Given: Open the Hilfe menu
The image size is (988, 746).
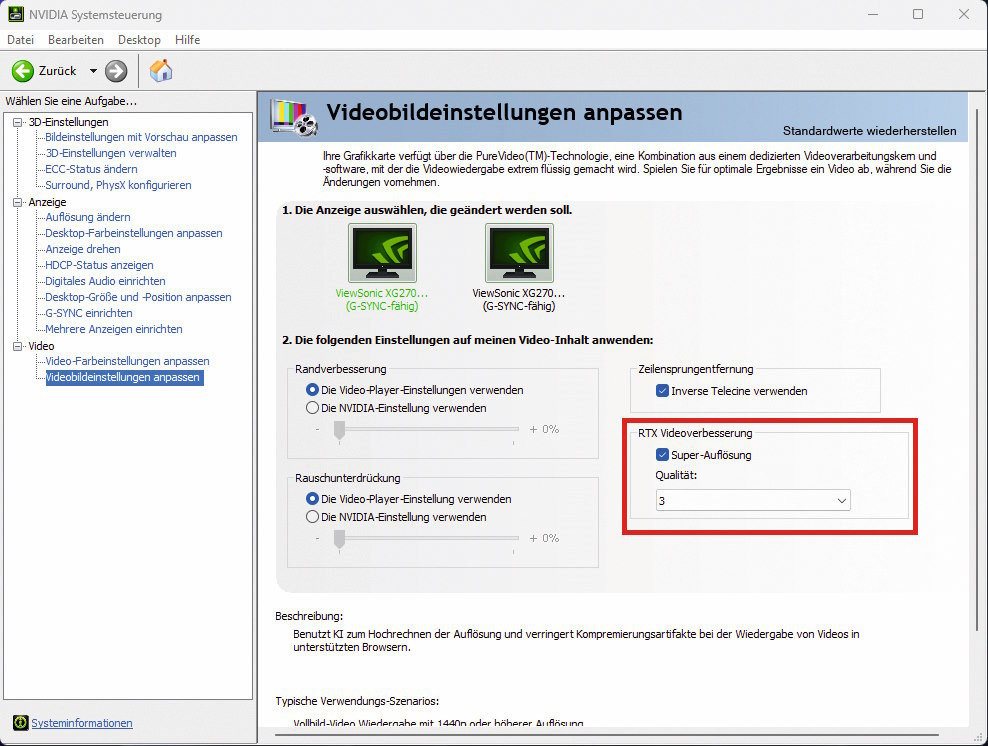Looking at the screenshot, I should tap(187, 40).
